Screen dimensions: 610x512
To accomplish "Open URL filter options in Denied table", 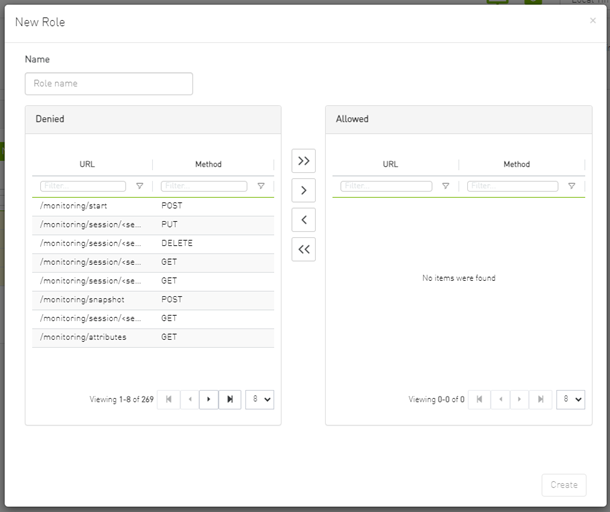I will [139, 186].
